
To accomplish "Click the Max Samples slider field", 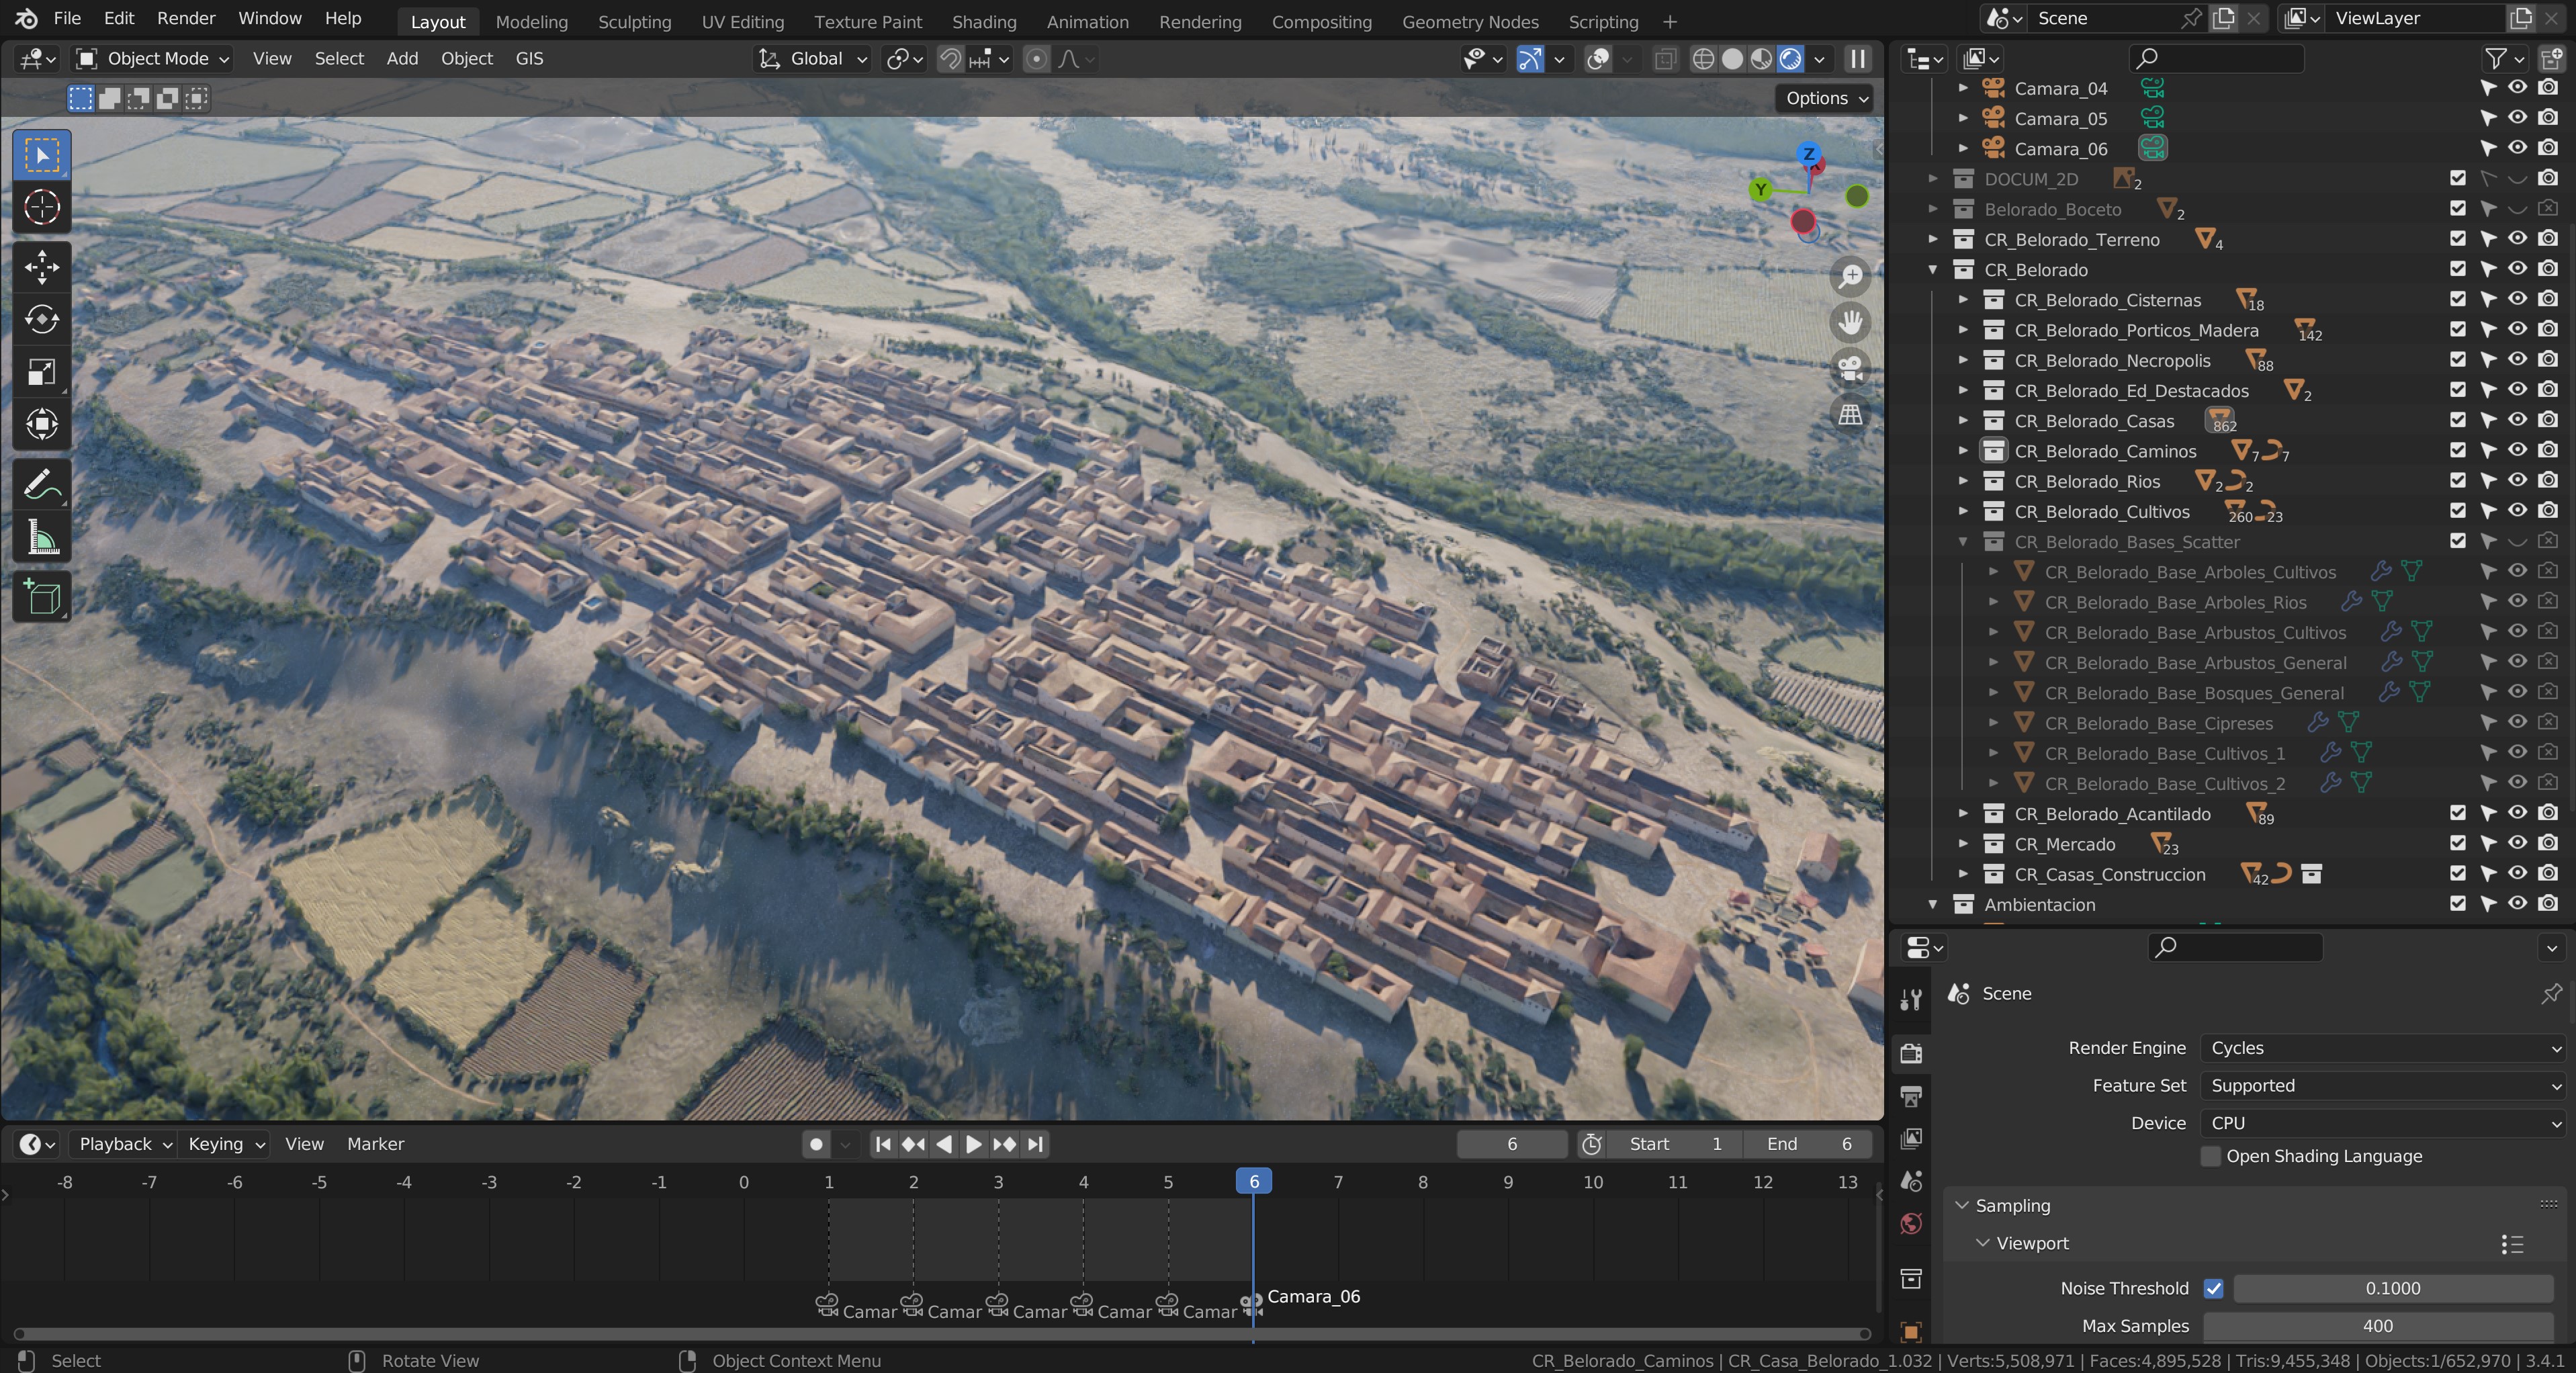I will 2377,1326.
